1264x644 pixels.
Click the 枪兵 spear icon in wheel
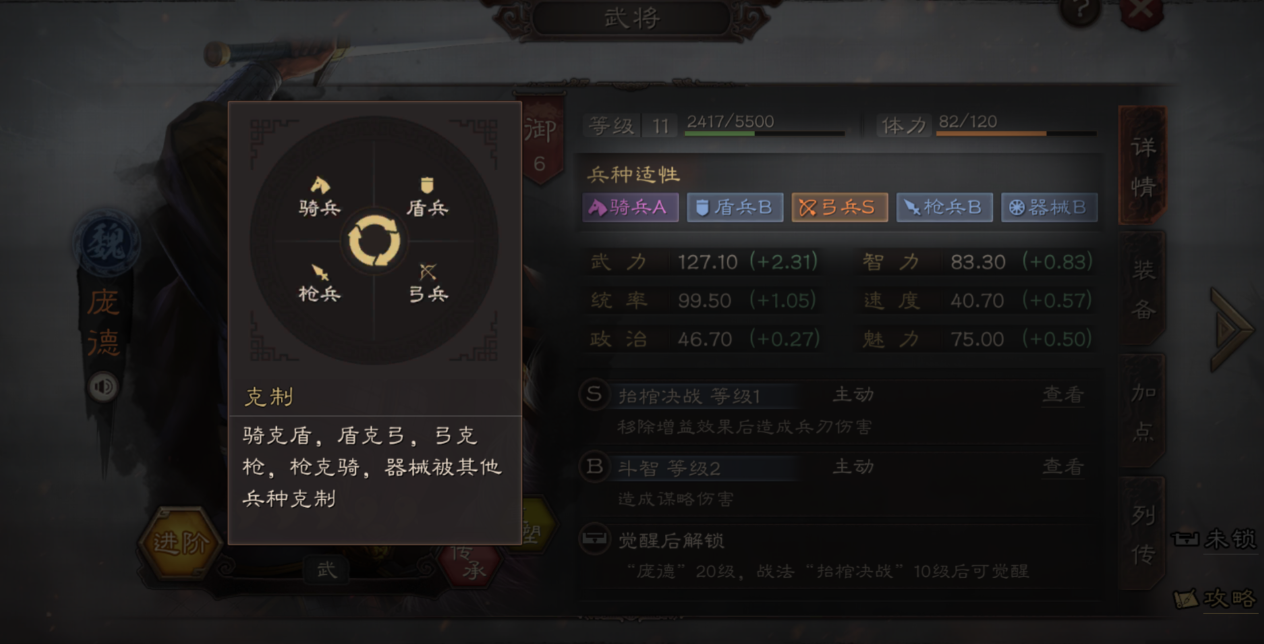point(320,271)
